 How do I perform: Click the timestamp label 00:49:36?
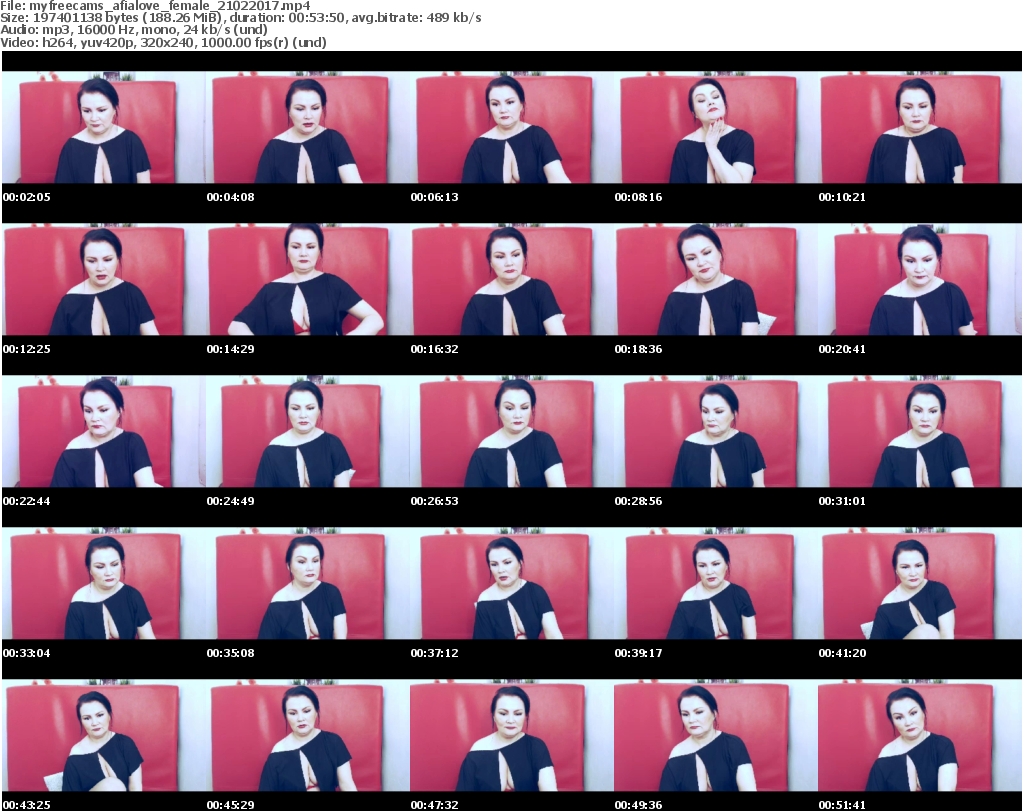(x=638, y=805)
